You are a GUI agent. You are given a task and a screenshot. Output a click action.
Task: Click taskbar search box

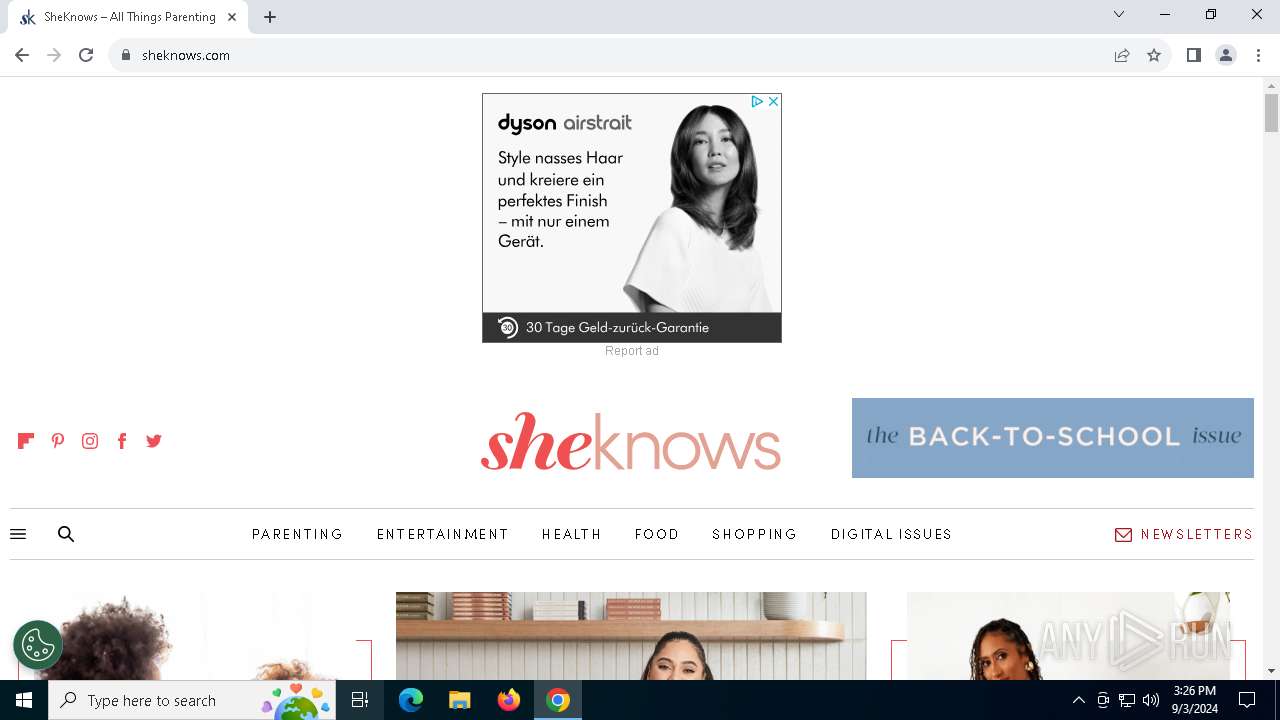(192, 700)
